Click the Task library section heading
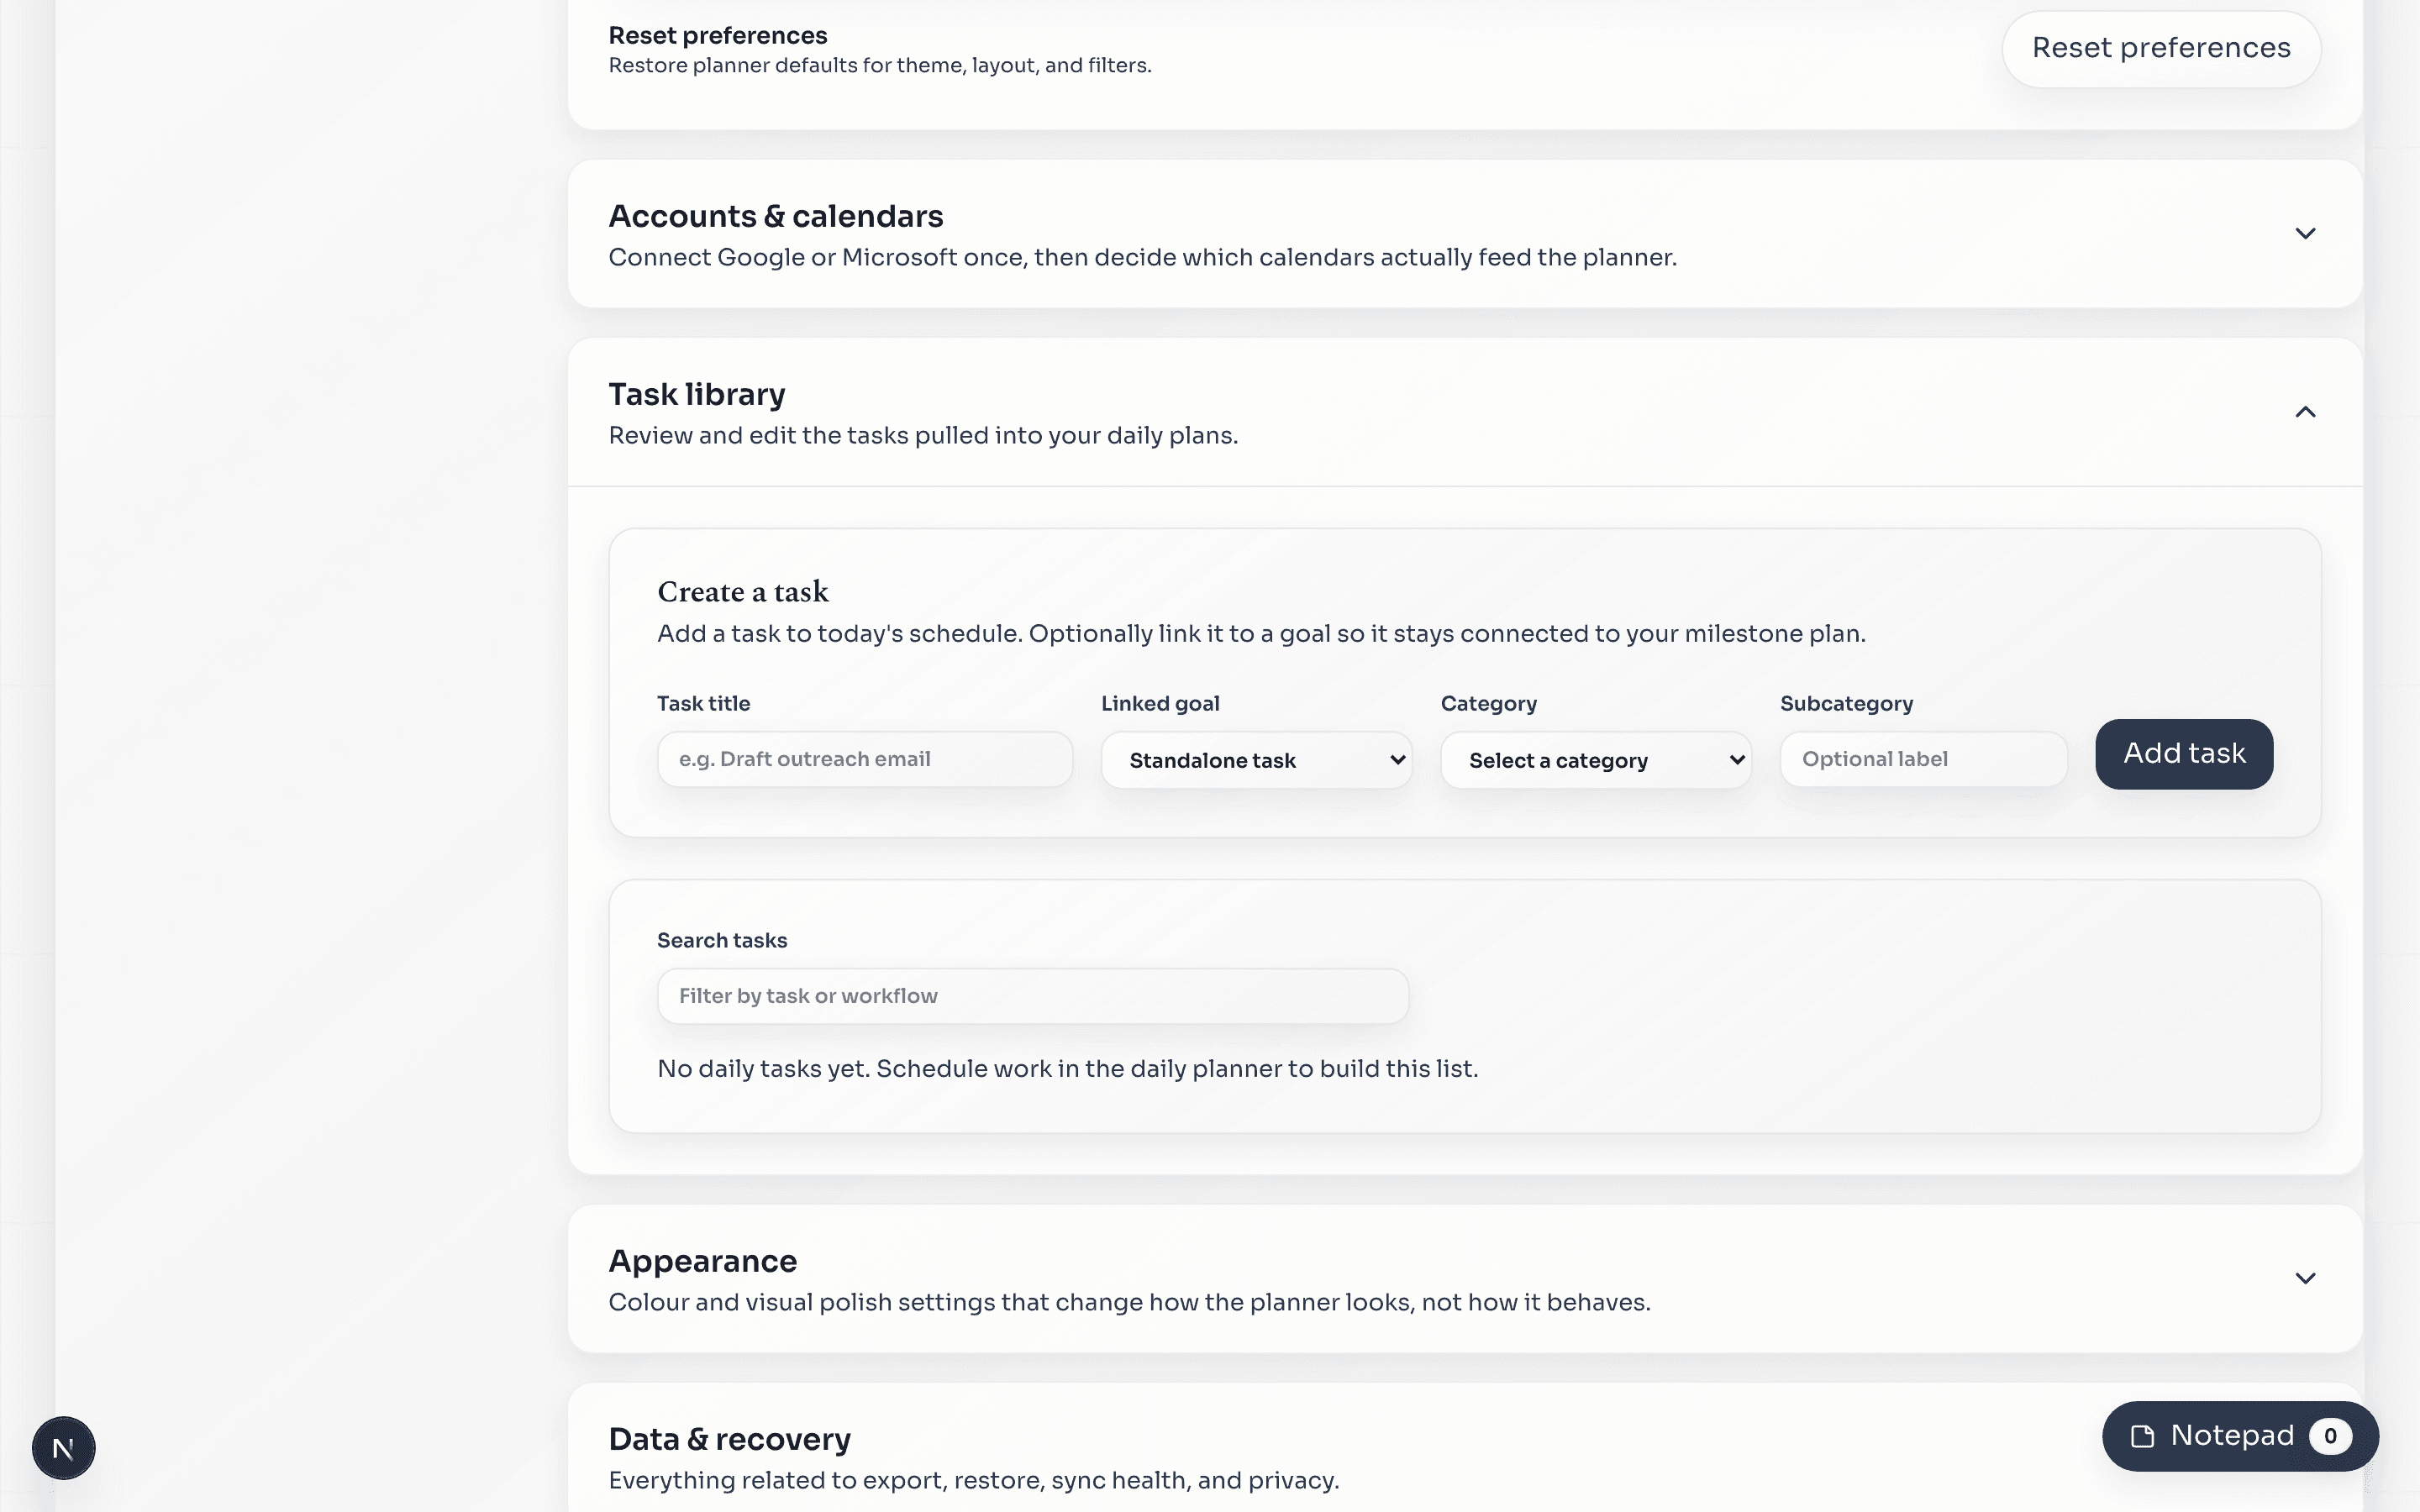The image size is (2420, 1512). (697, 394)
